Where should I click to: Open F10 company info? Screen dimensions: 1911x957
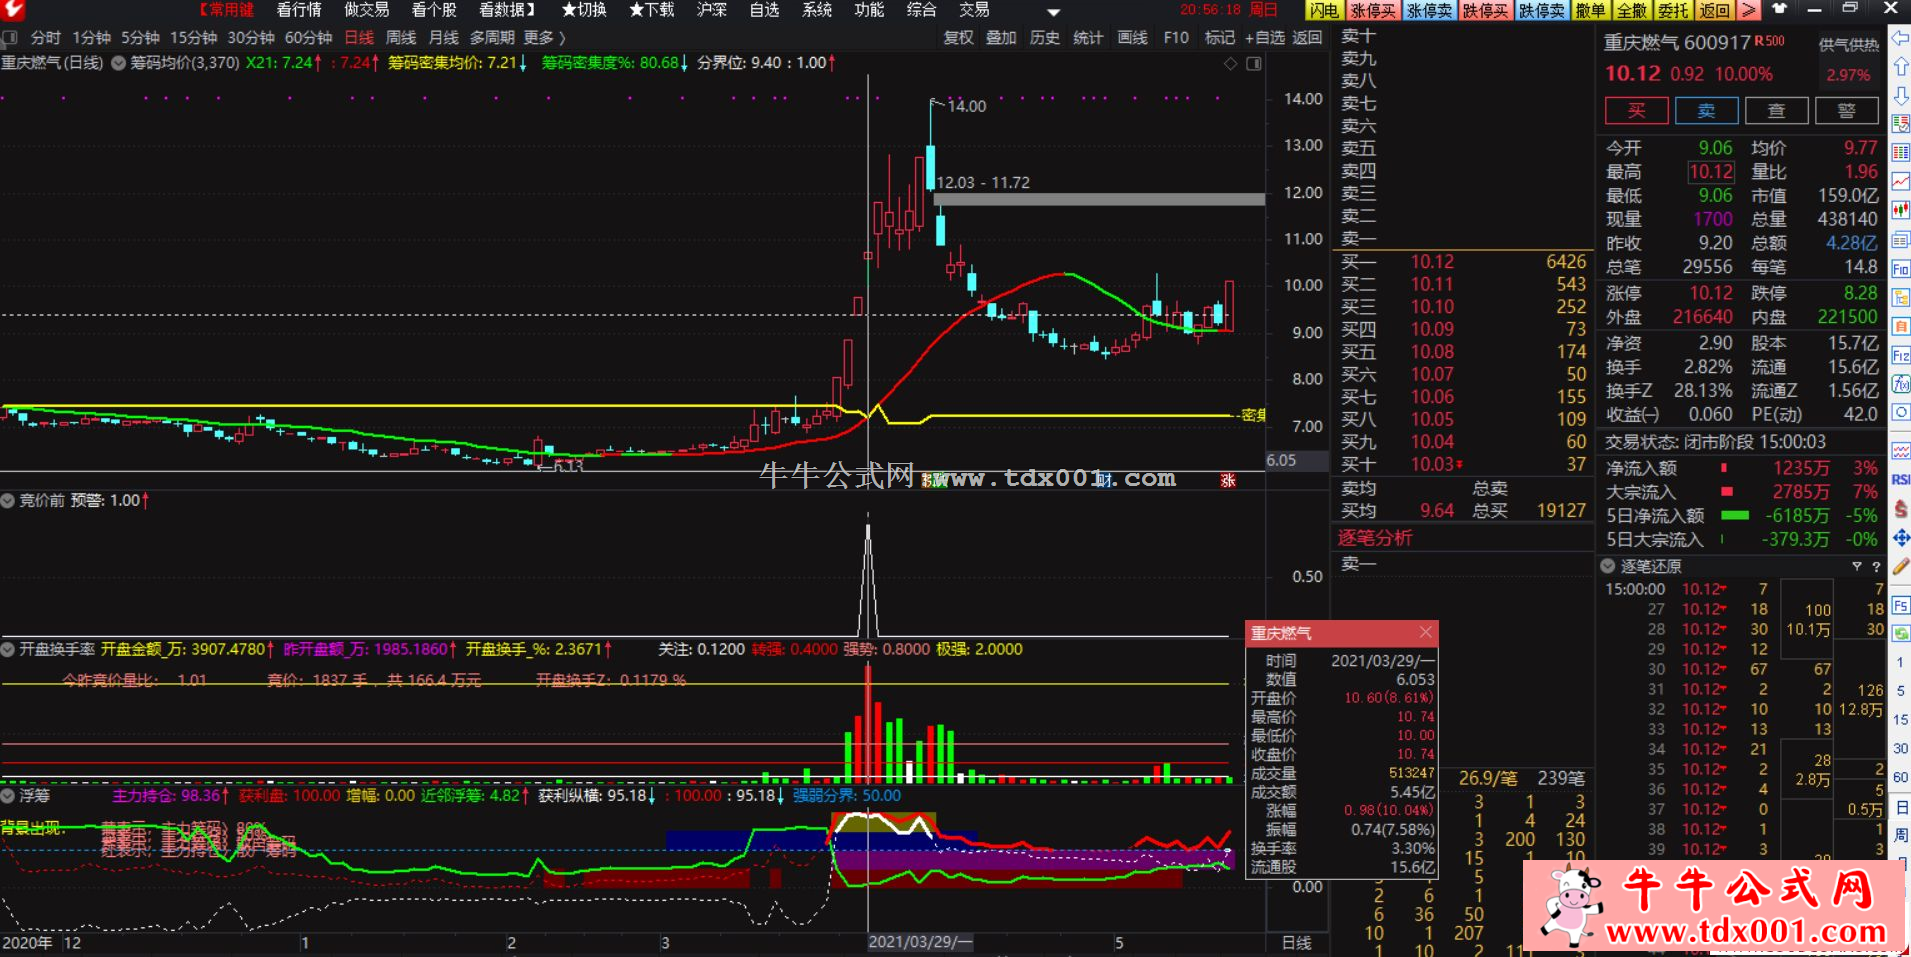(x=1176, y=38)
